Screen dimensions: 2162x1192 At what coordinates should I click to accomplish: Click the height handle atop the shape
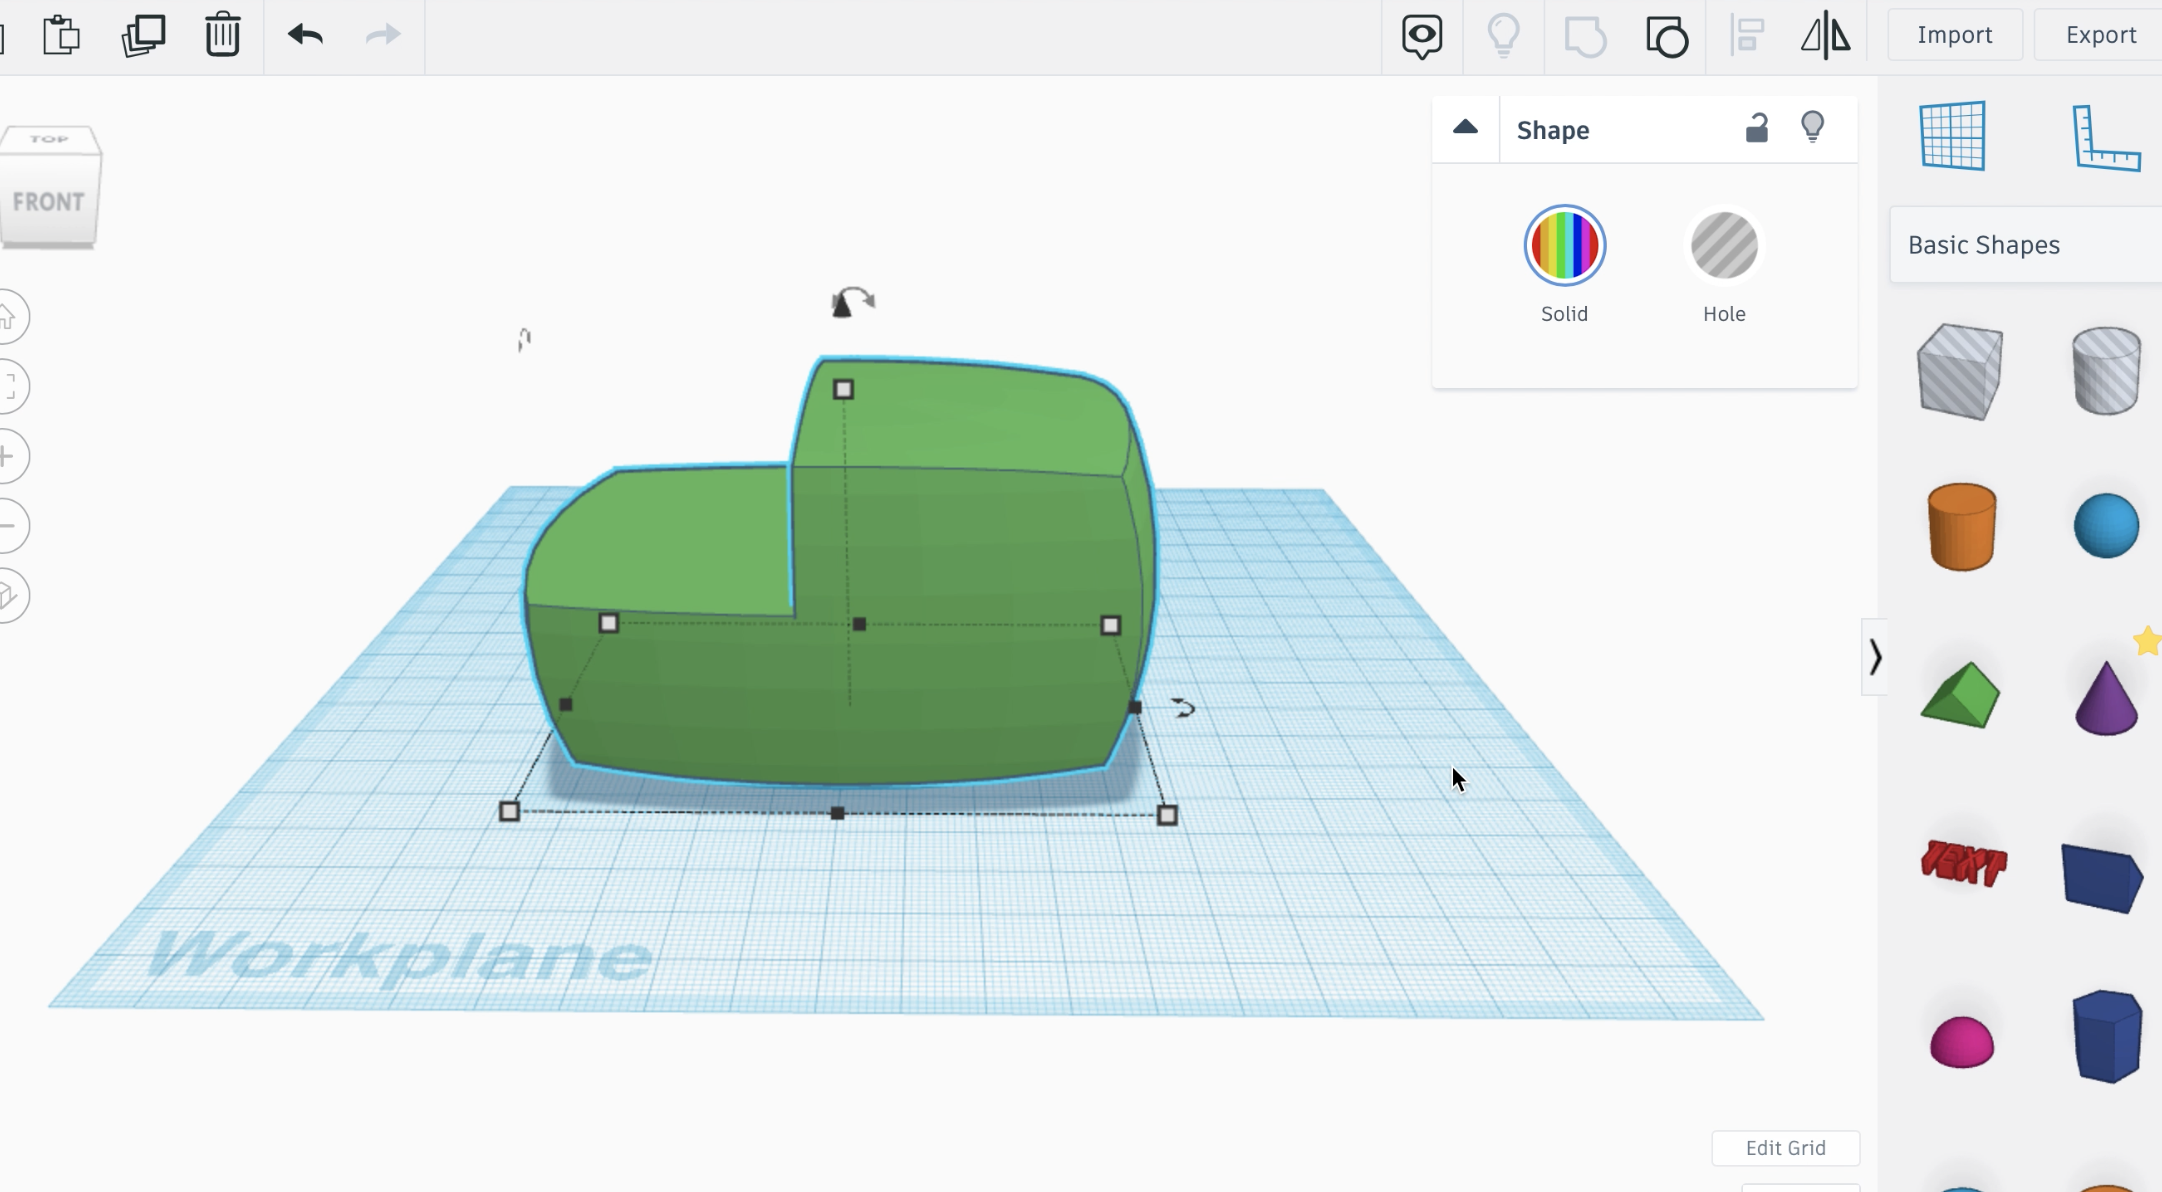(x=843, y=389)
